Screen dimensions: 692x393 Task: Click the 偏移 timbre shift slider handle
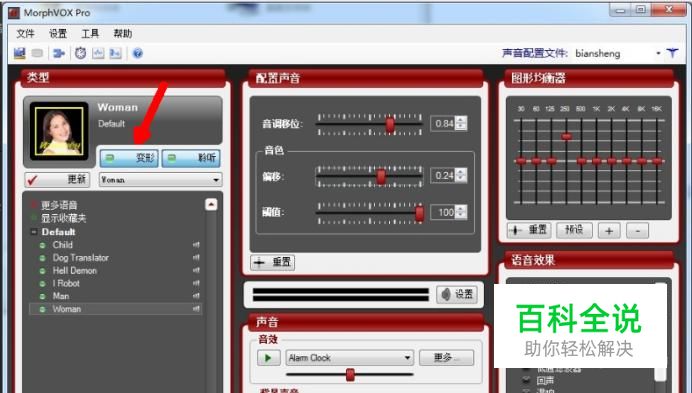point(380,177)
